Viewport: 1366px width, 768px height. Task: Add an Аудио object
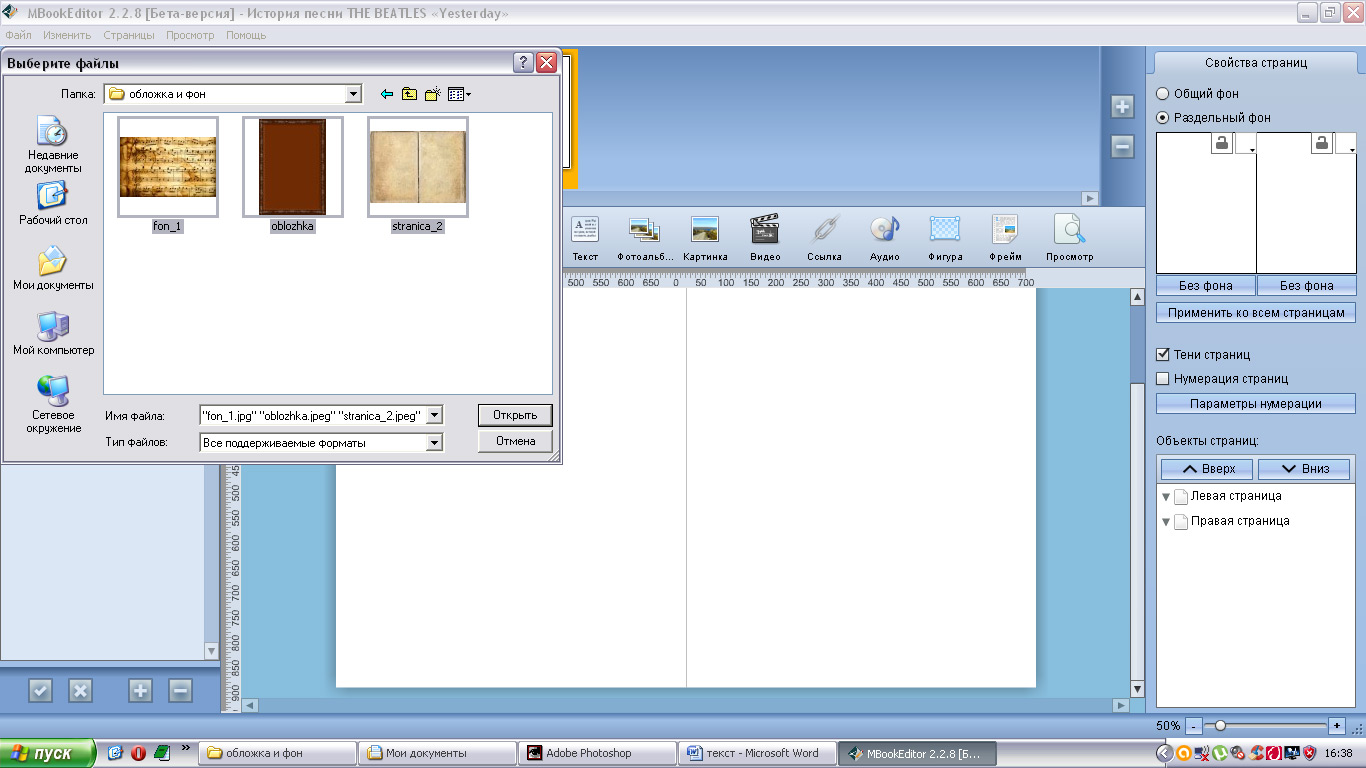pyautogui.click(x=884, y=231)
